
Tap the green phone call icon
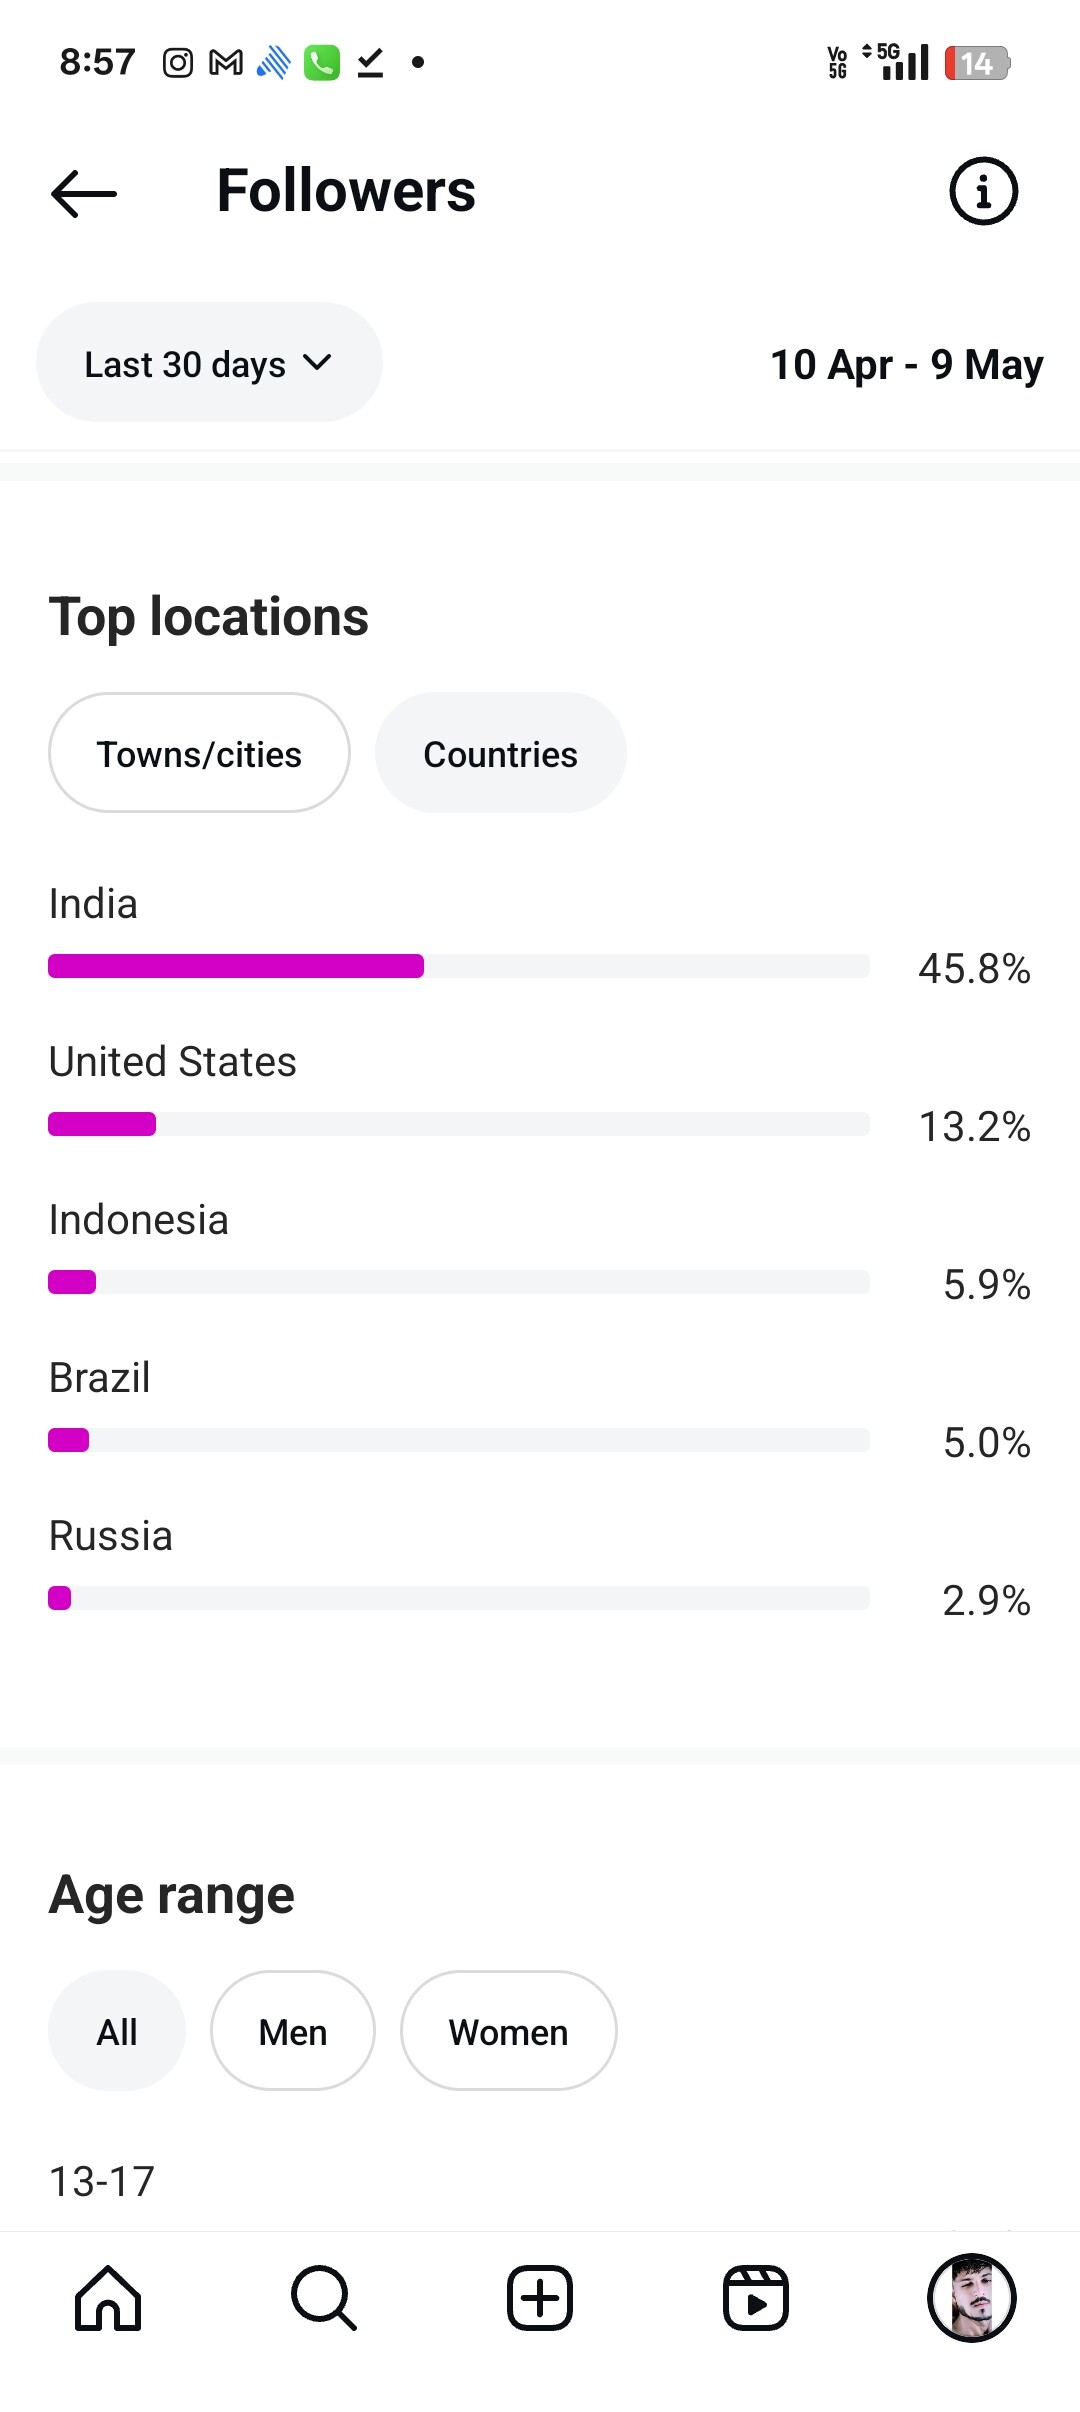pyautogui.click(x=322, y=63)
